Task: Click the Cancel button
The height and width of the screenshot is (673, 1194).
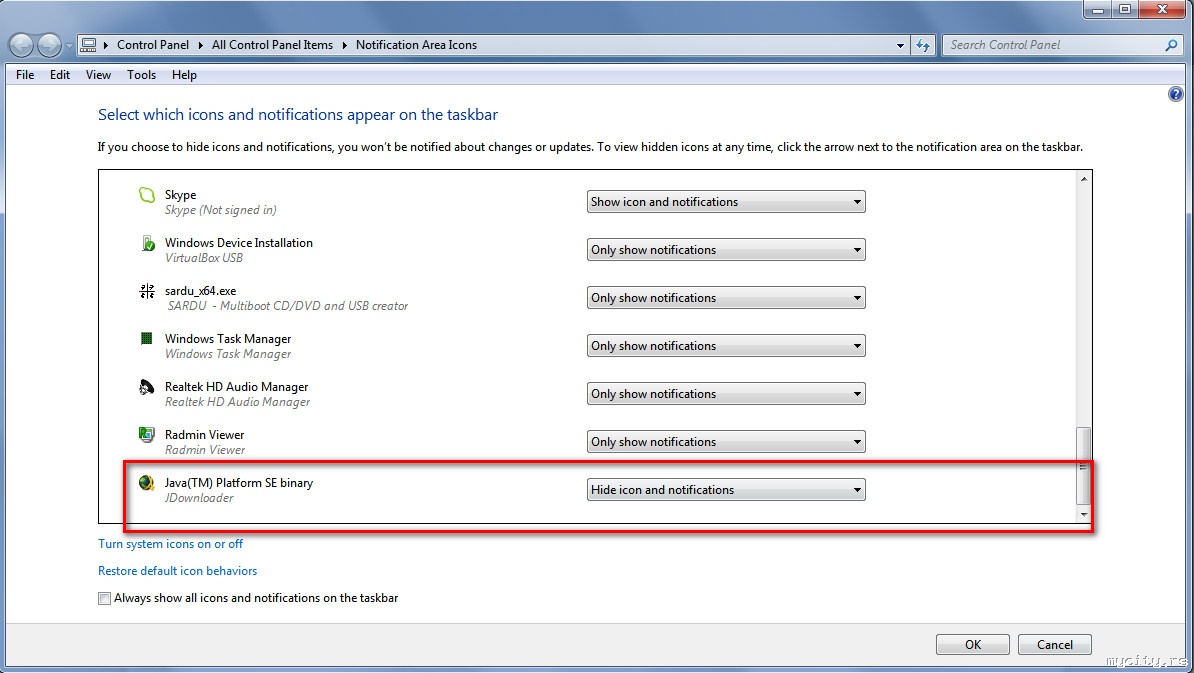Action: click(1055, 644)
